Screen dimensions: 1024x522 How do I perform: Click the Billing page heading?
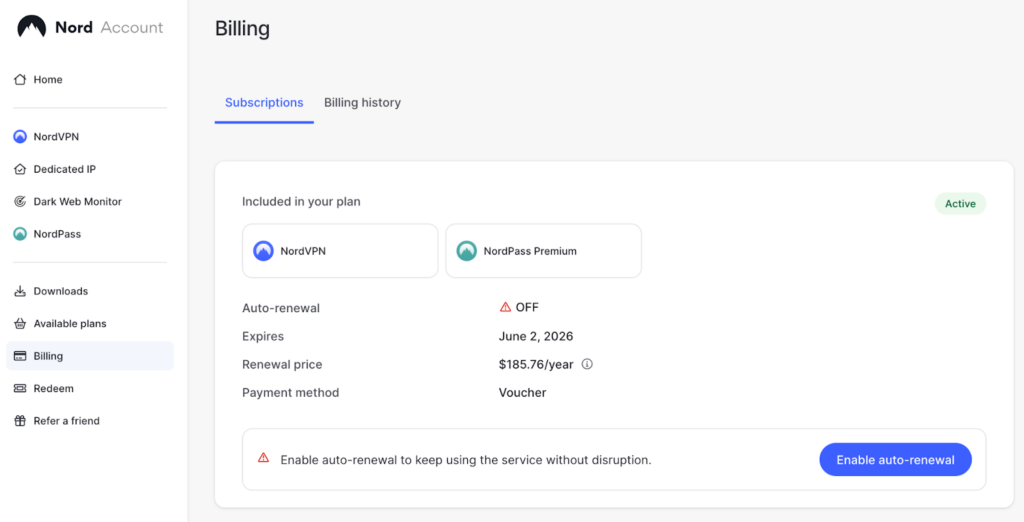(242, 29)
